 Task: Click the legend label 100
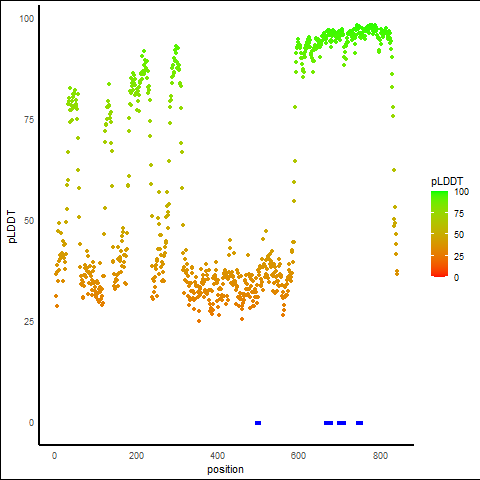pos(461,192)
